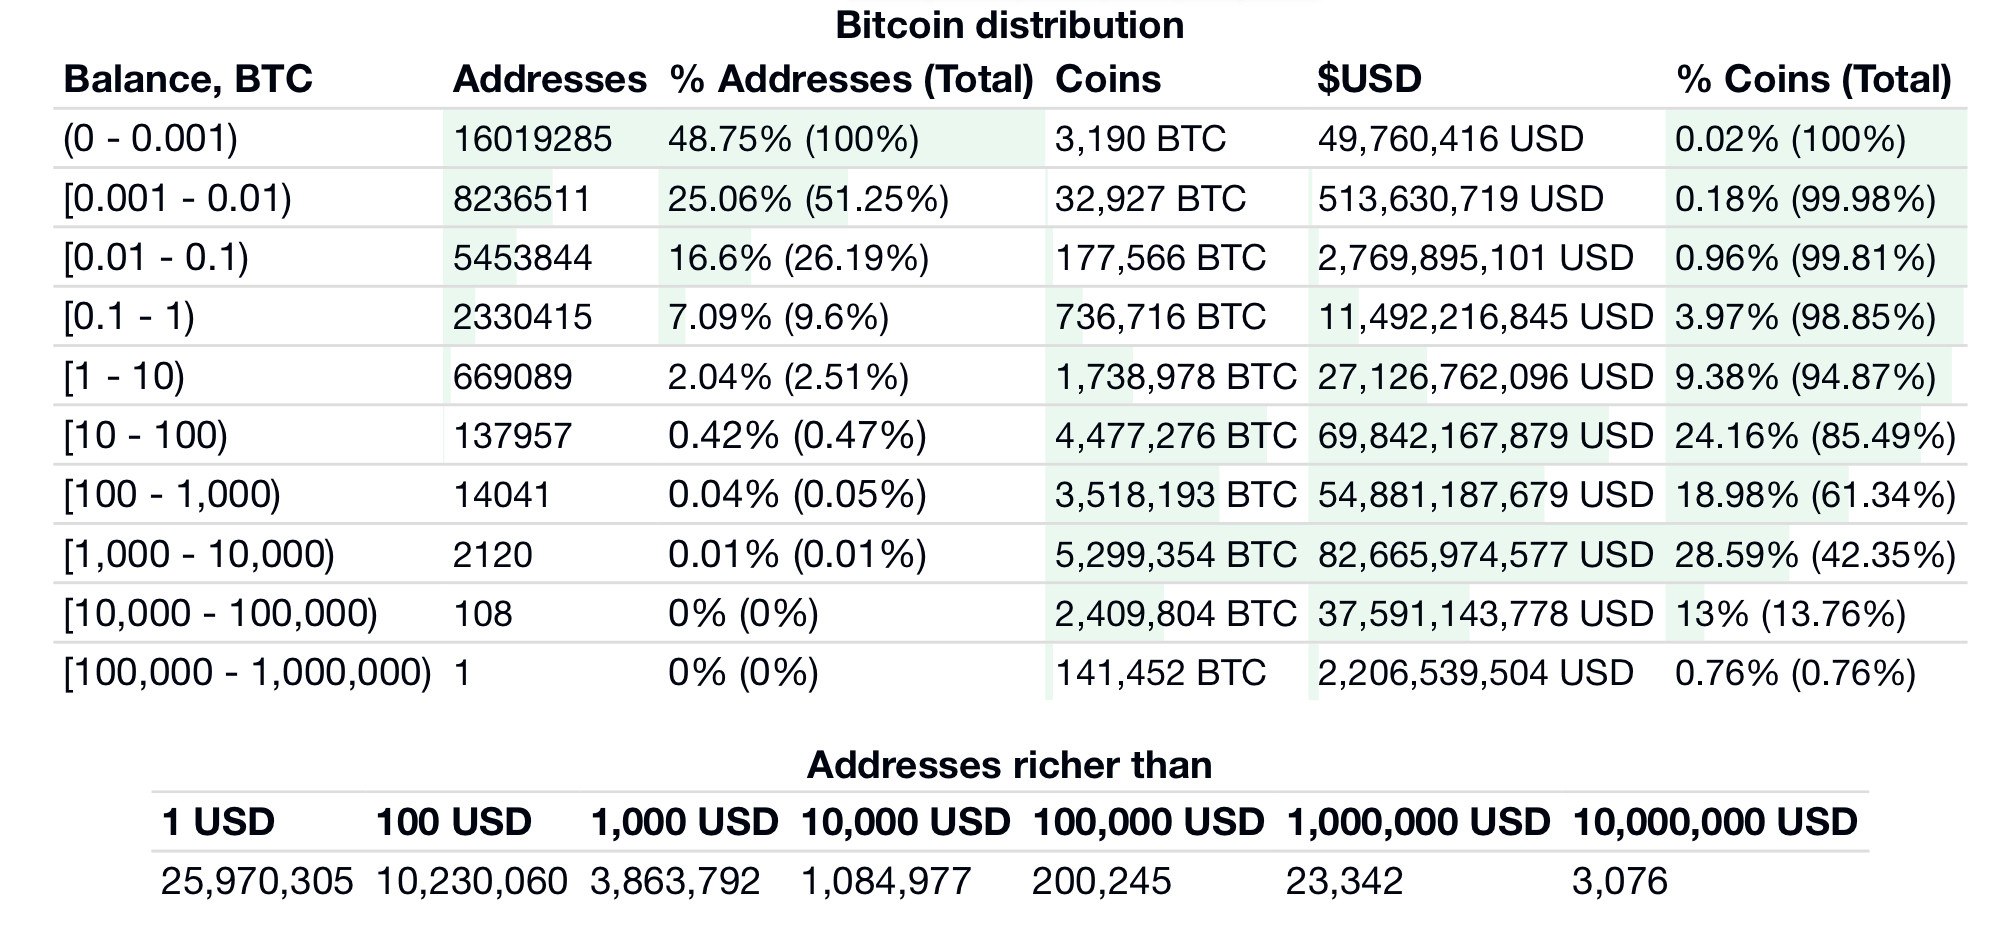
Task: Select the "1,000 USD" threshold header
Action: (x=684, y=822)
